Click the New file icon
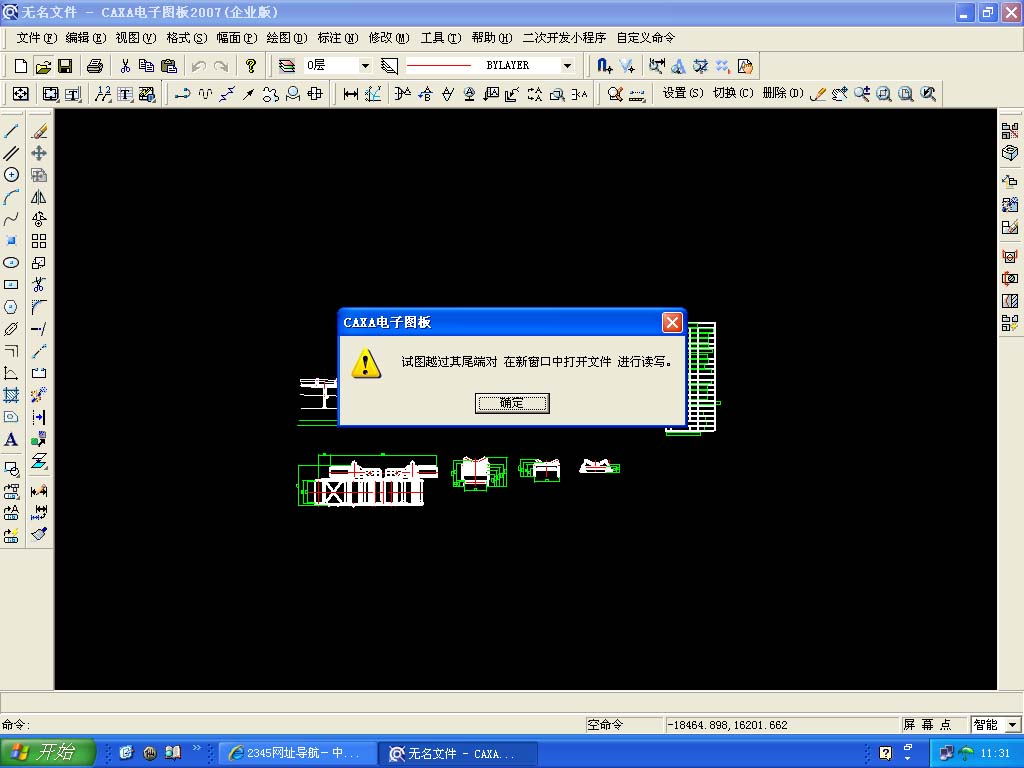 [x=21, y=65]
